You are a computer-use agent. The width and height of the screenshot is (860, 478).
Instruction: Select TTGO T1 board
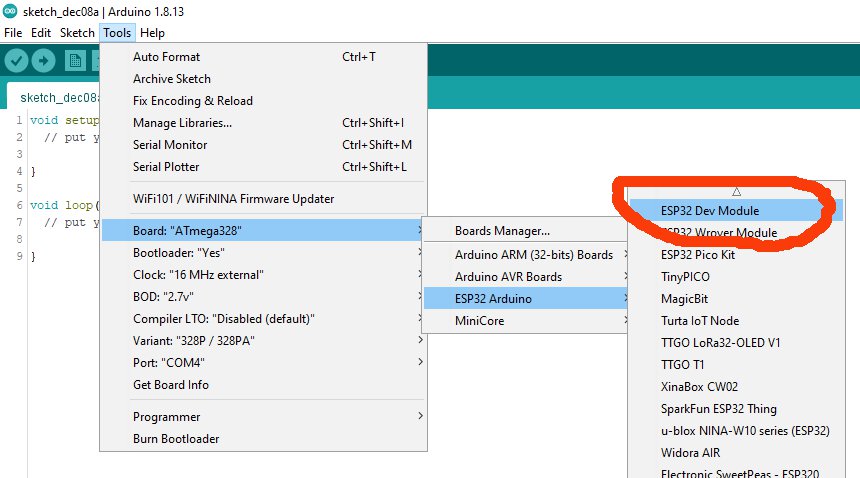736,364
